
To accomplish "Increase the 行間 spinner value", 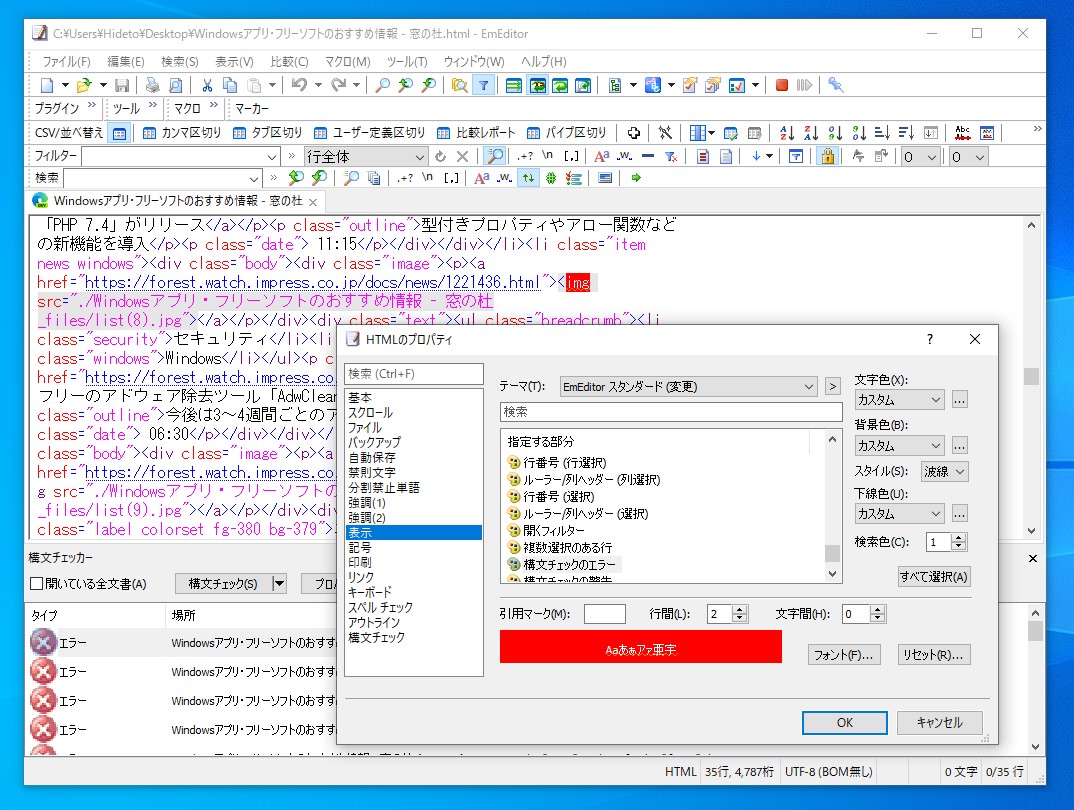I will tap(740, 609).
